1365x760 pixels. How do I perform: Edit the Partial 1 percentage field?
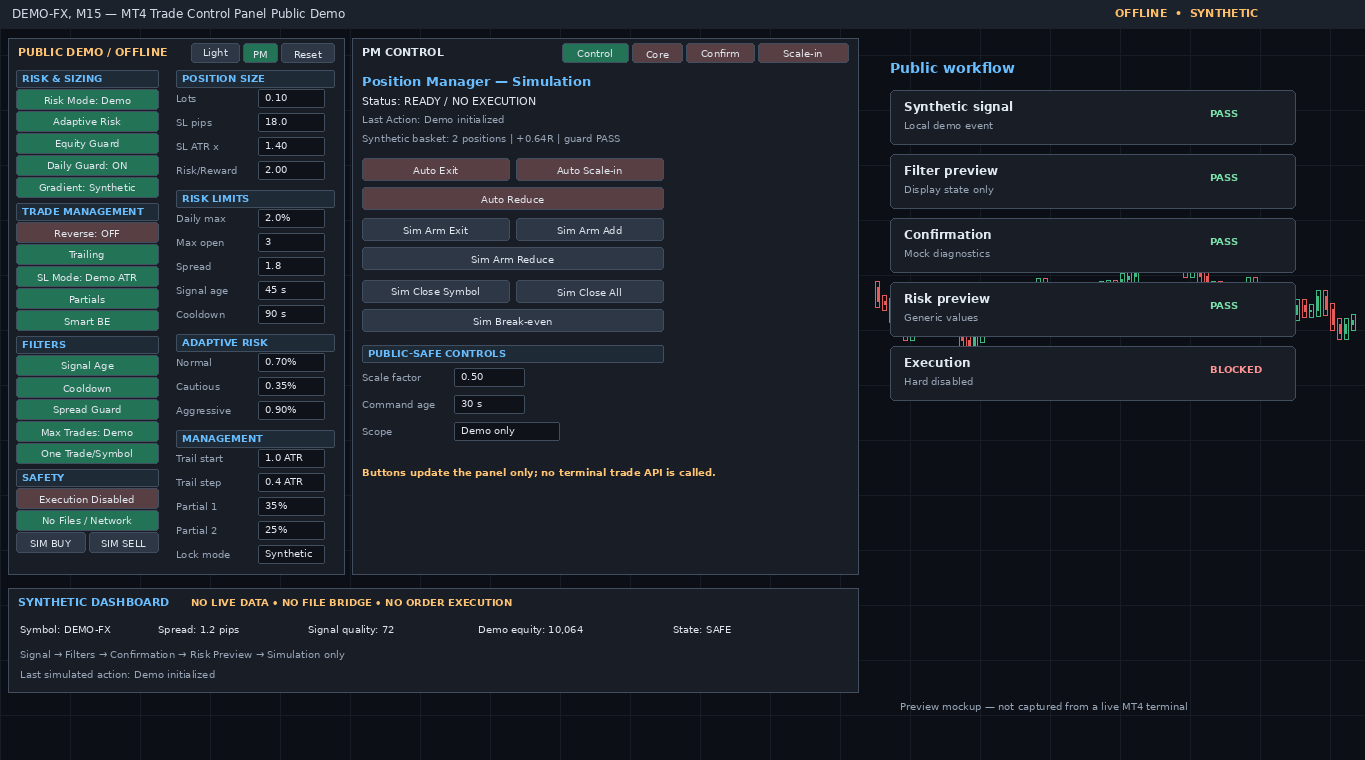291,506
